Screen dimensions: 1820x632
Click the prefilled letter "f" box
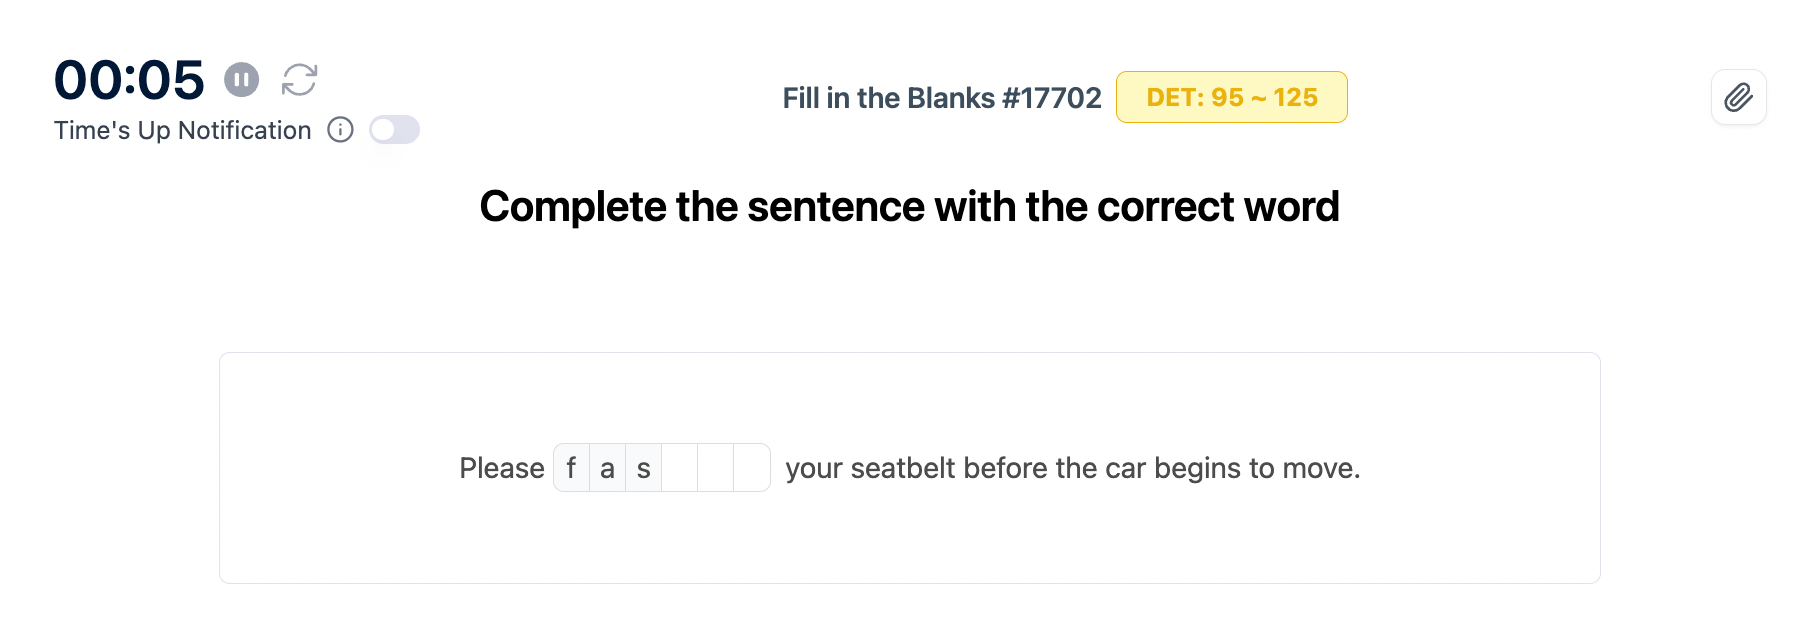tap(572, 468)
